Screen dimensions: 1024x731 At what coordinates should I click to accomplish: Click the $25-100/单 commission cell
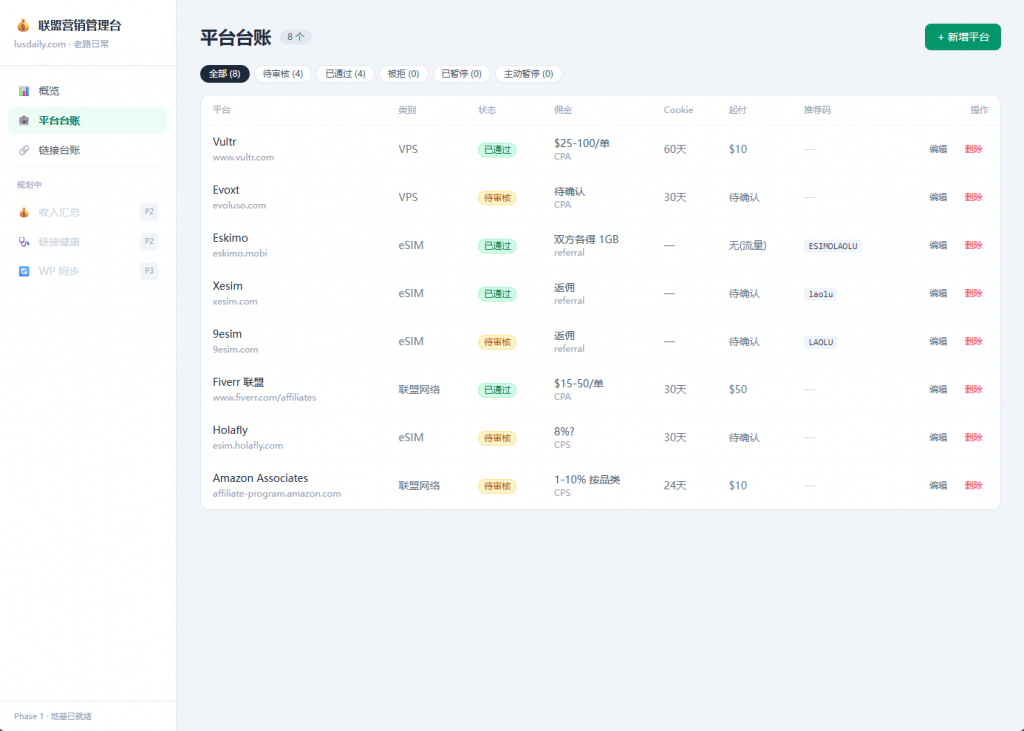click(581, 143)
